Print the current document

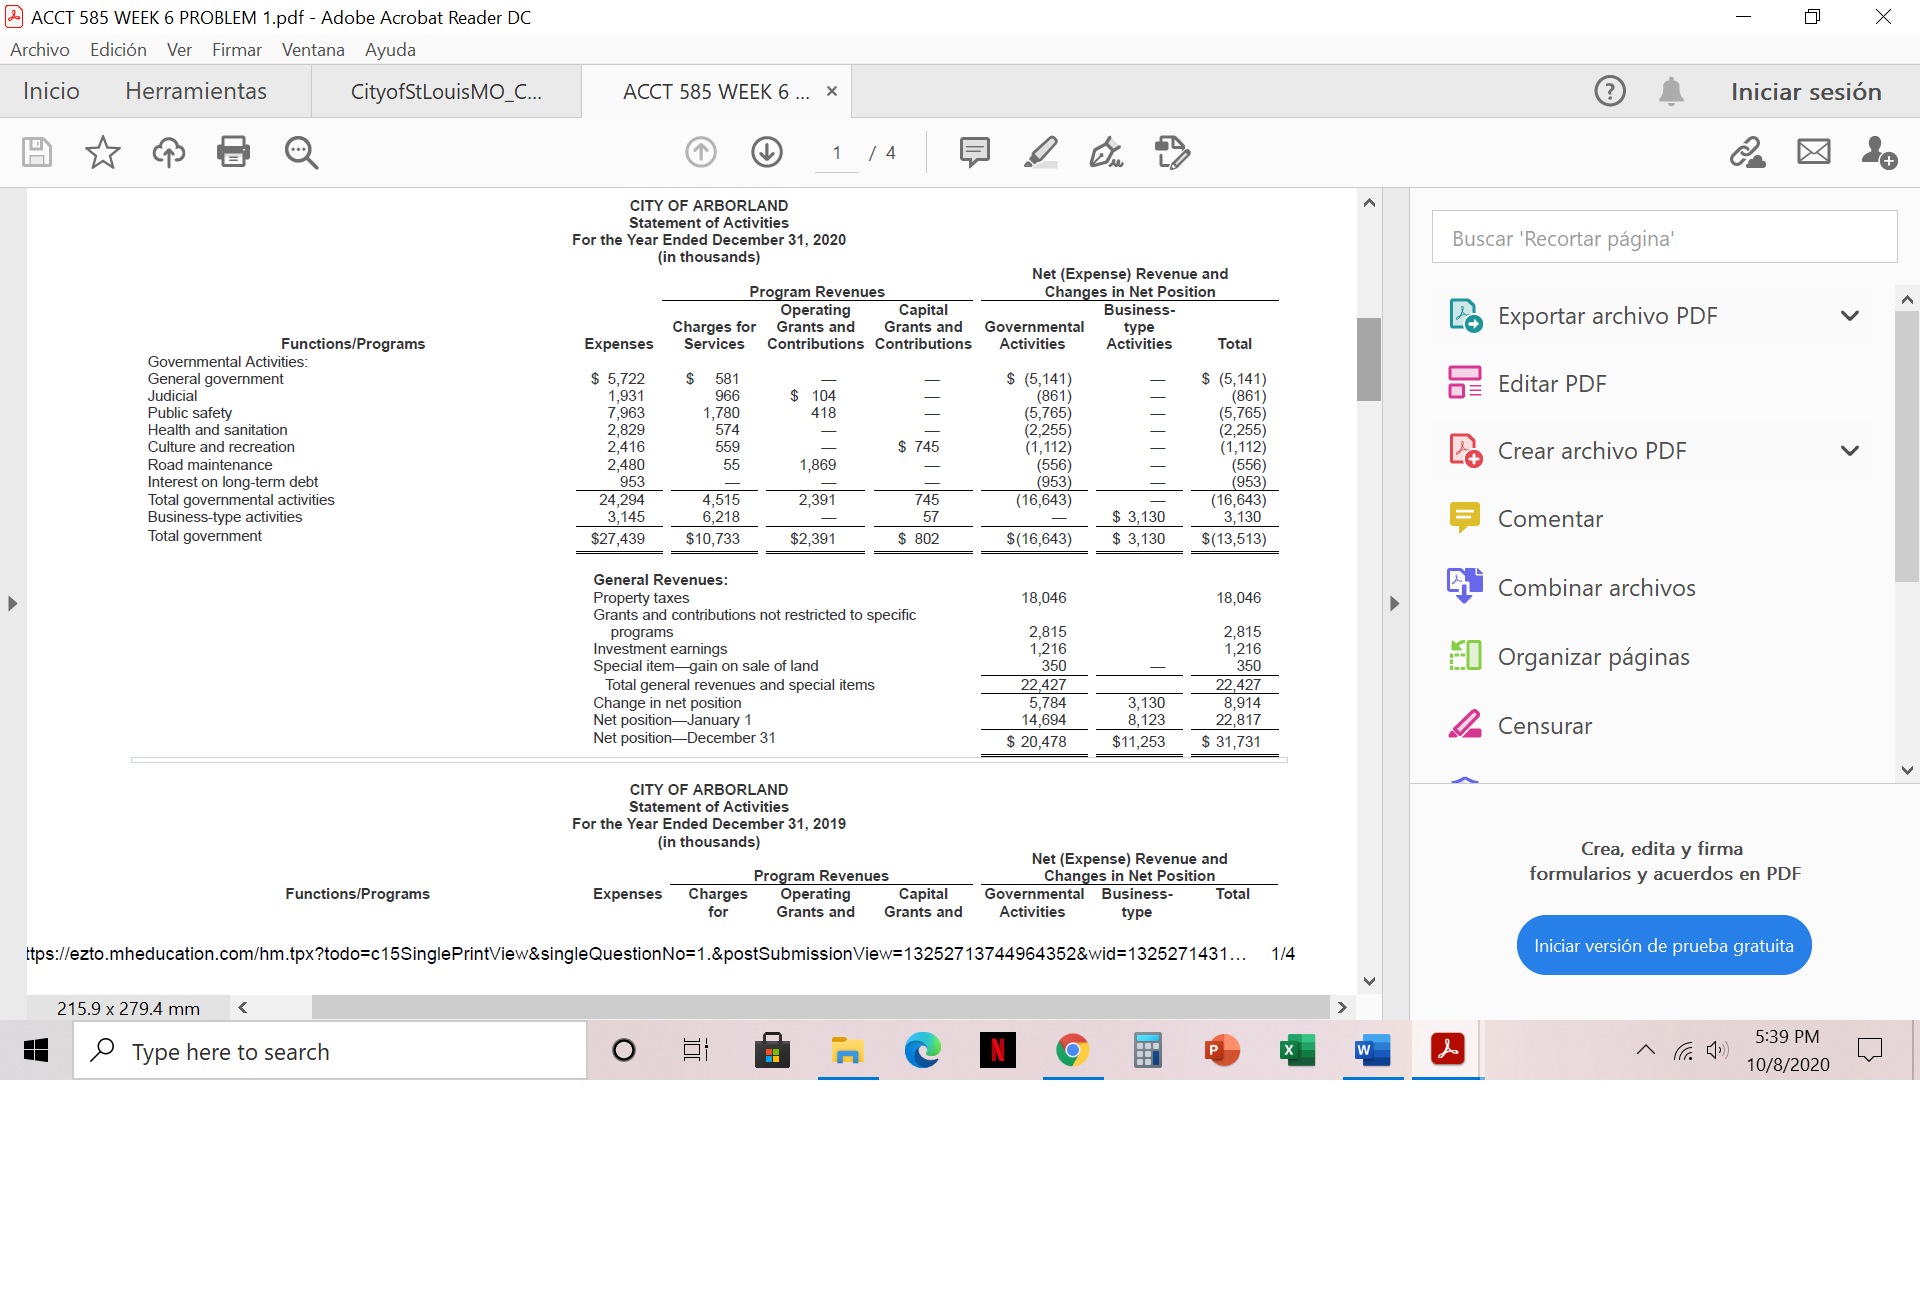pyautogui.click(x=233, y=152)
